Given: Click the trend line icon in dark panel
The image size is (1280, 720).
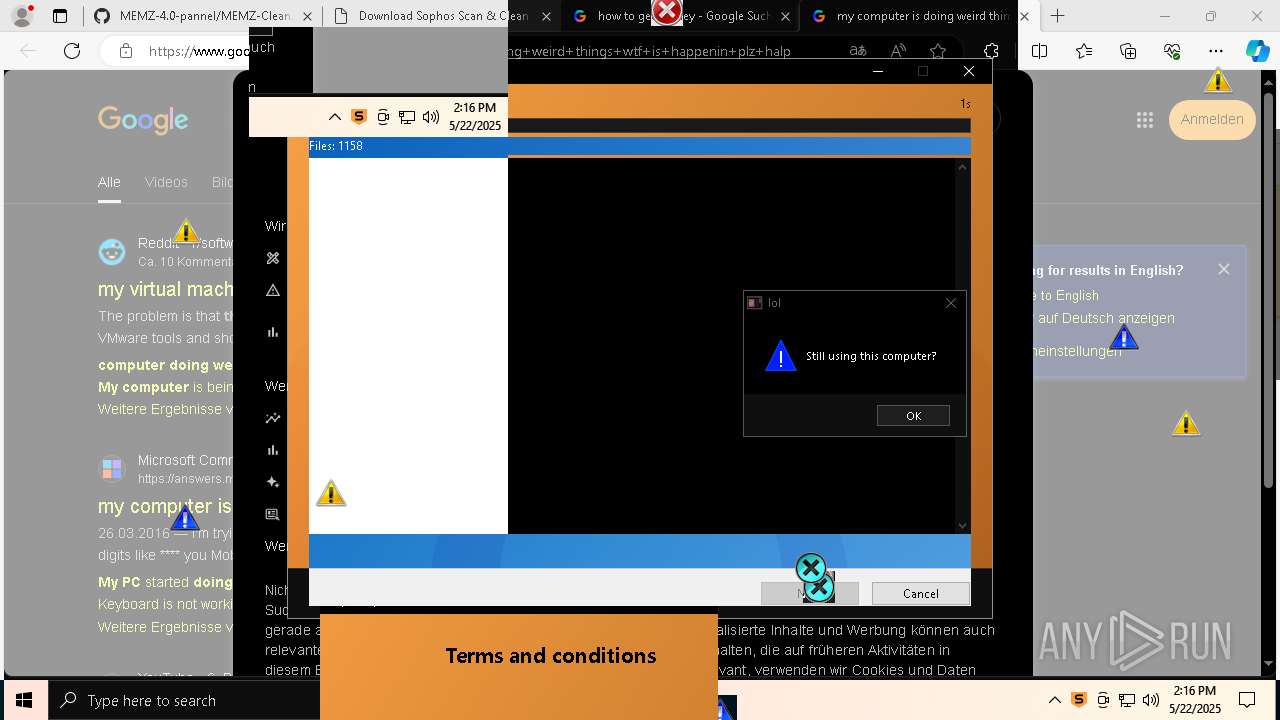Looking at the screenshot, I should tap(272, 418).
